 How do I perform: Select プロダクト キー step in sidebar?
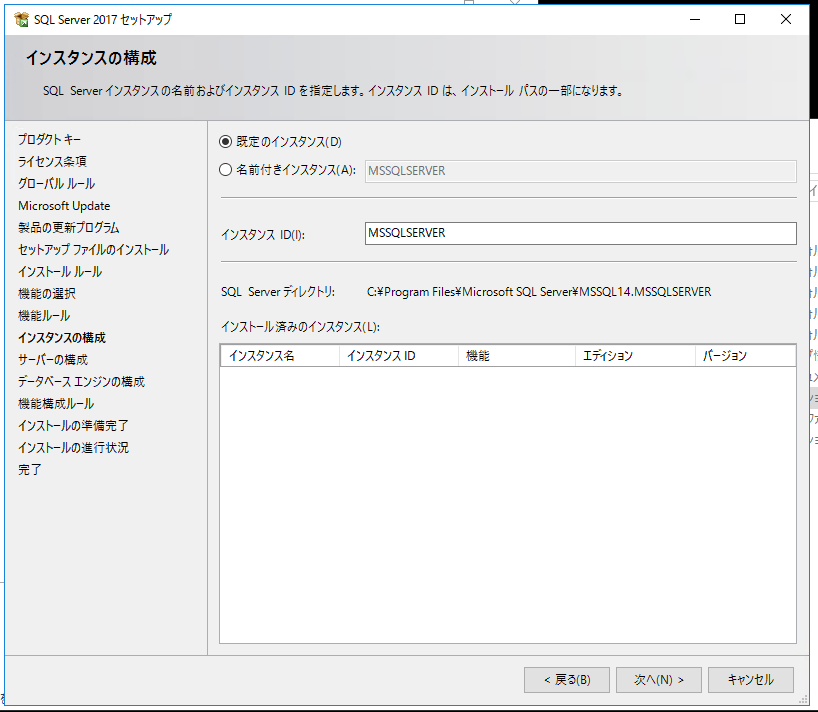[50, 140]
